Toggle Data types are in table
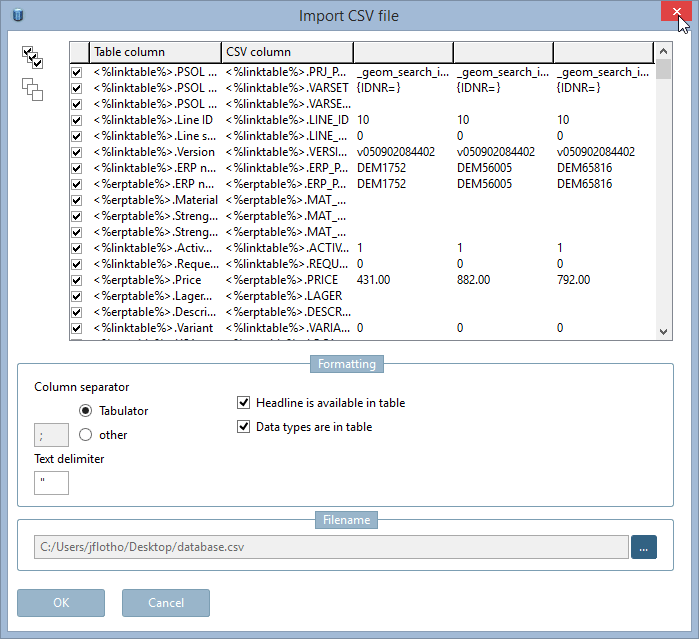 [x=243, y=427]
